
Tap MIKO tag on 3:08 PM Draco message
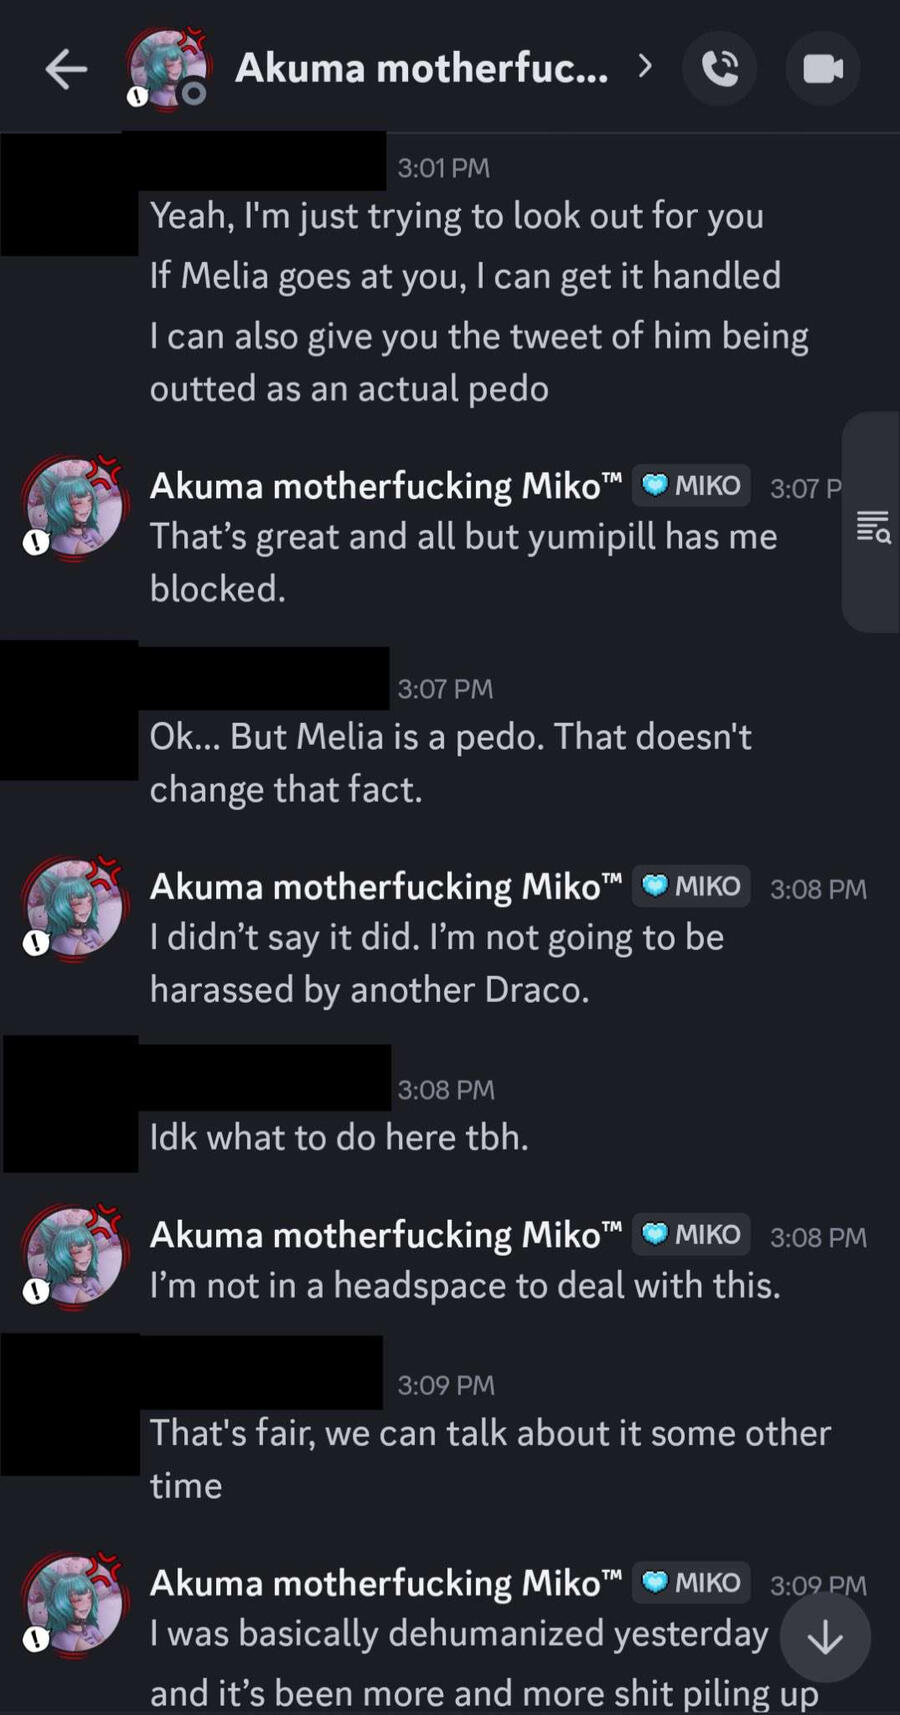point(692,887)
